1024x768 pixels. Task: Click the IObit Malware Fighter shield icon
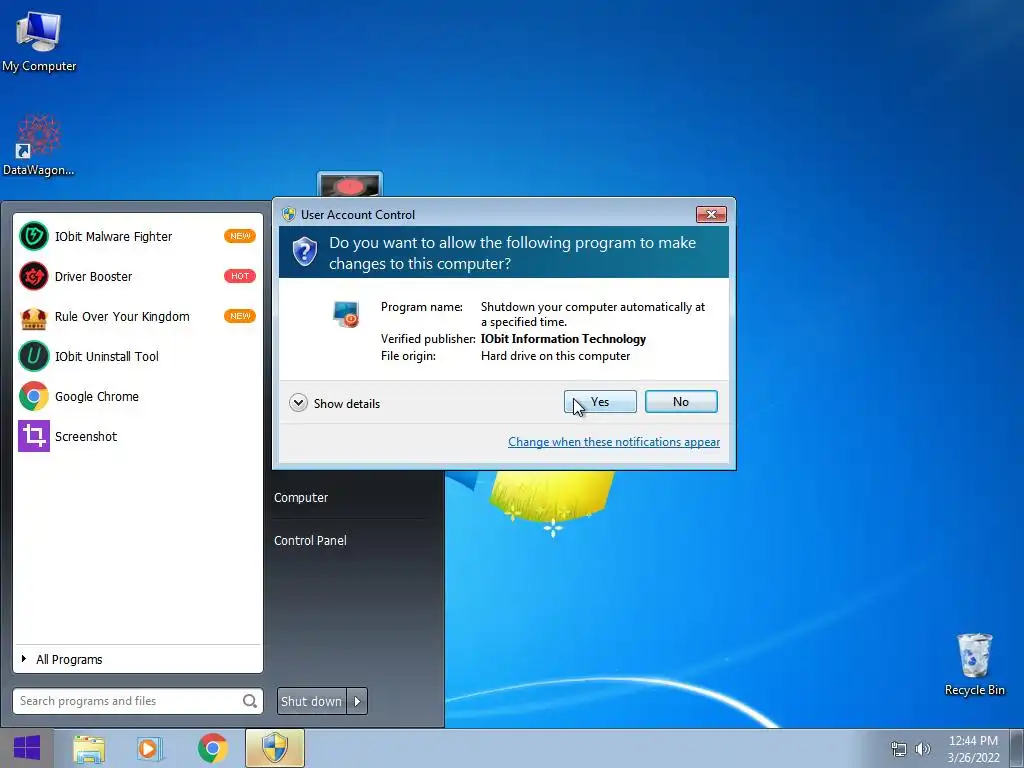point(33,236)
